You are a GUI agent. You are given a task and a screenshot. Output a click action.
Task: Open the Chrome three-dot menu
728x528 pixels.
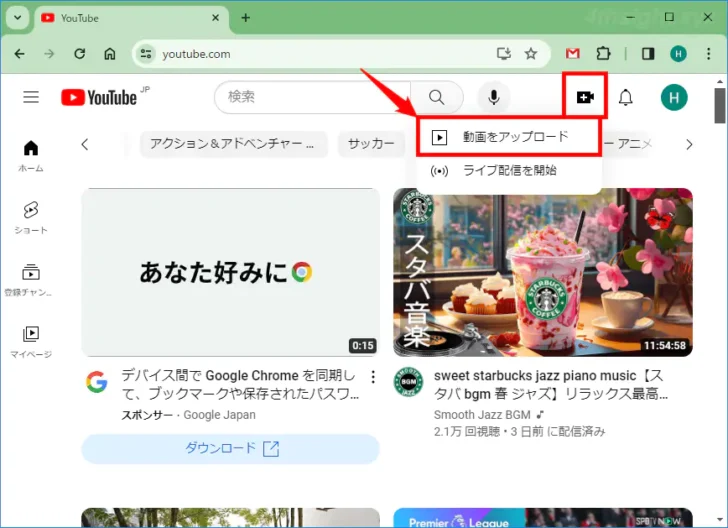coord(708,54)
